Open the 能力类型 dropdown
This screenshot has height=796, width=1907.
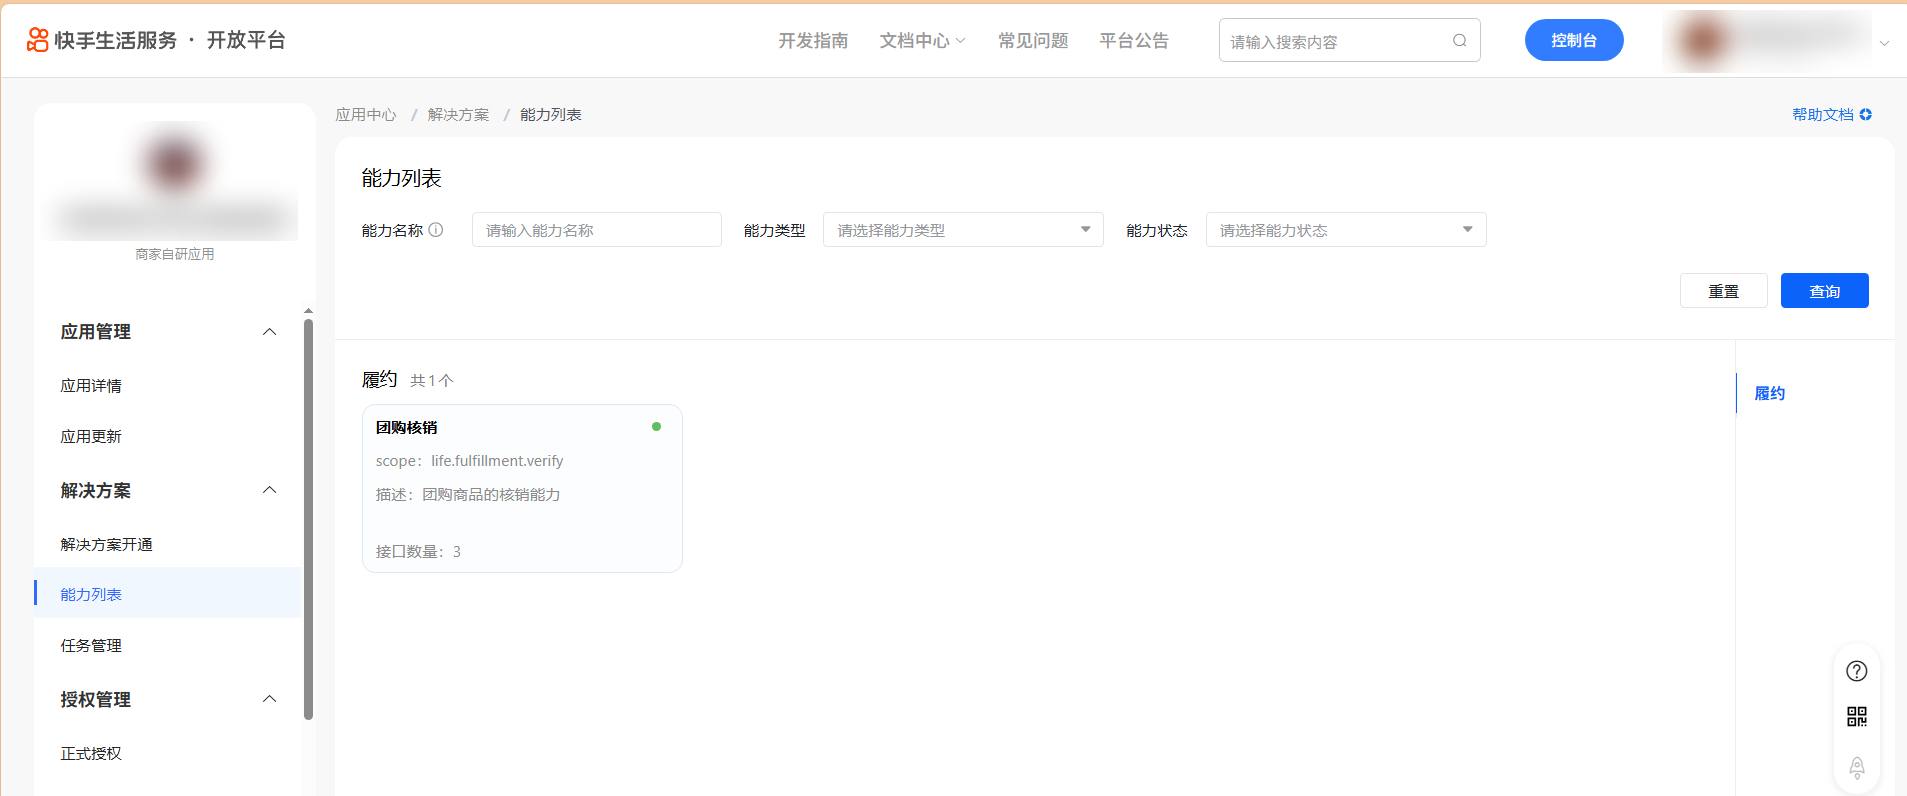coord(962,230)
